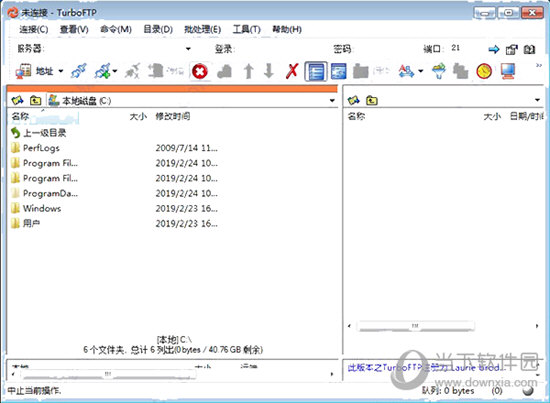Open the 目录(D) menu
The height and width of the screenshot is (403, 550).
pyautogui.click(x=158, y=29)
